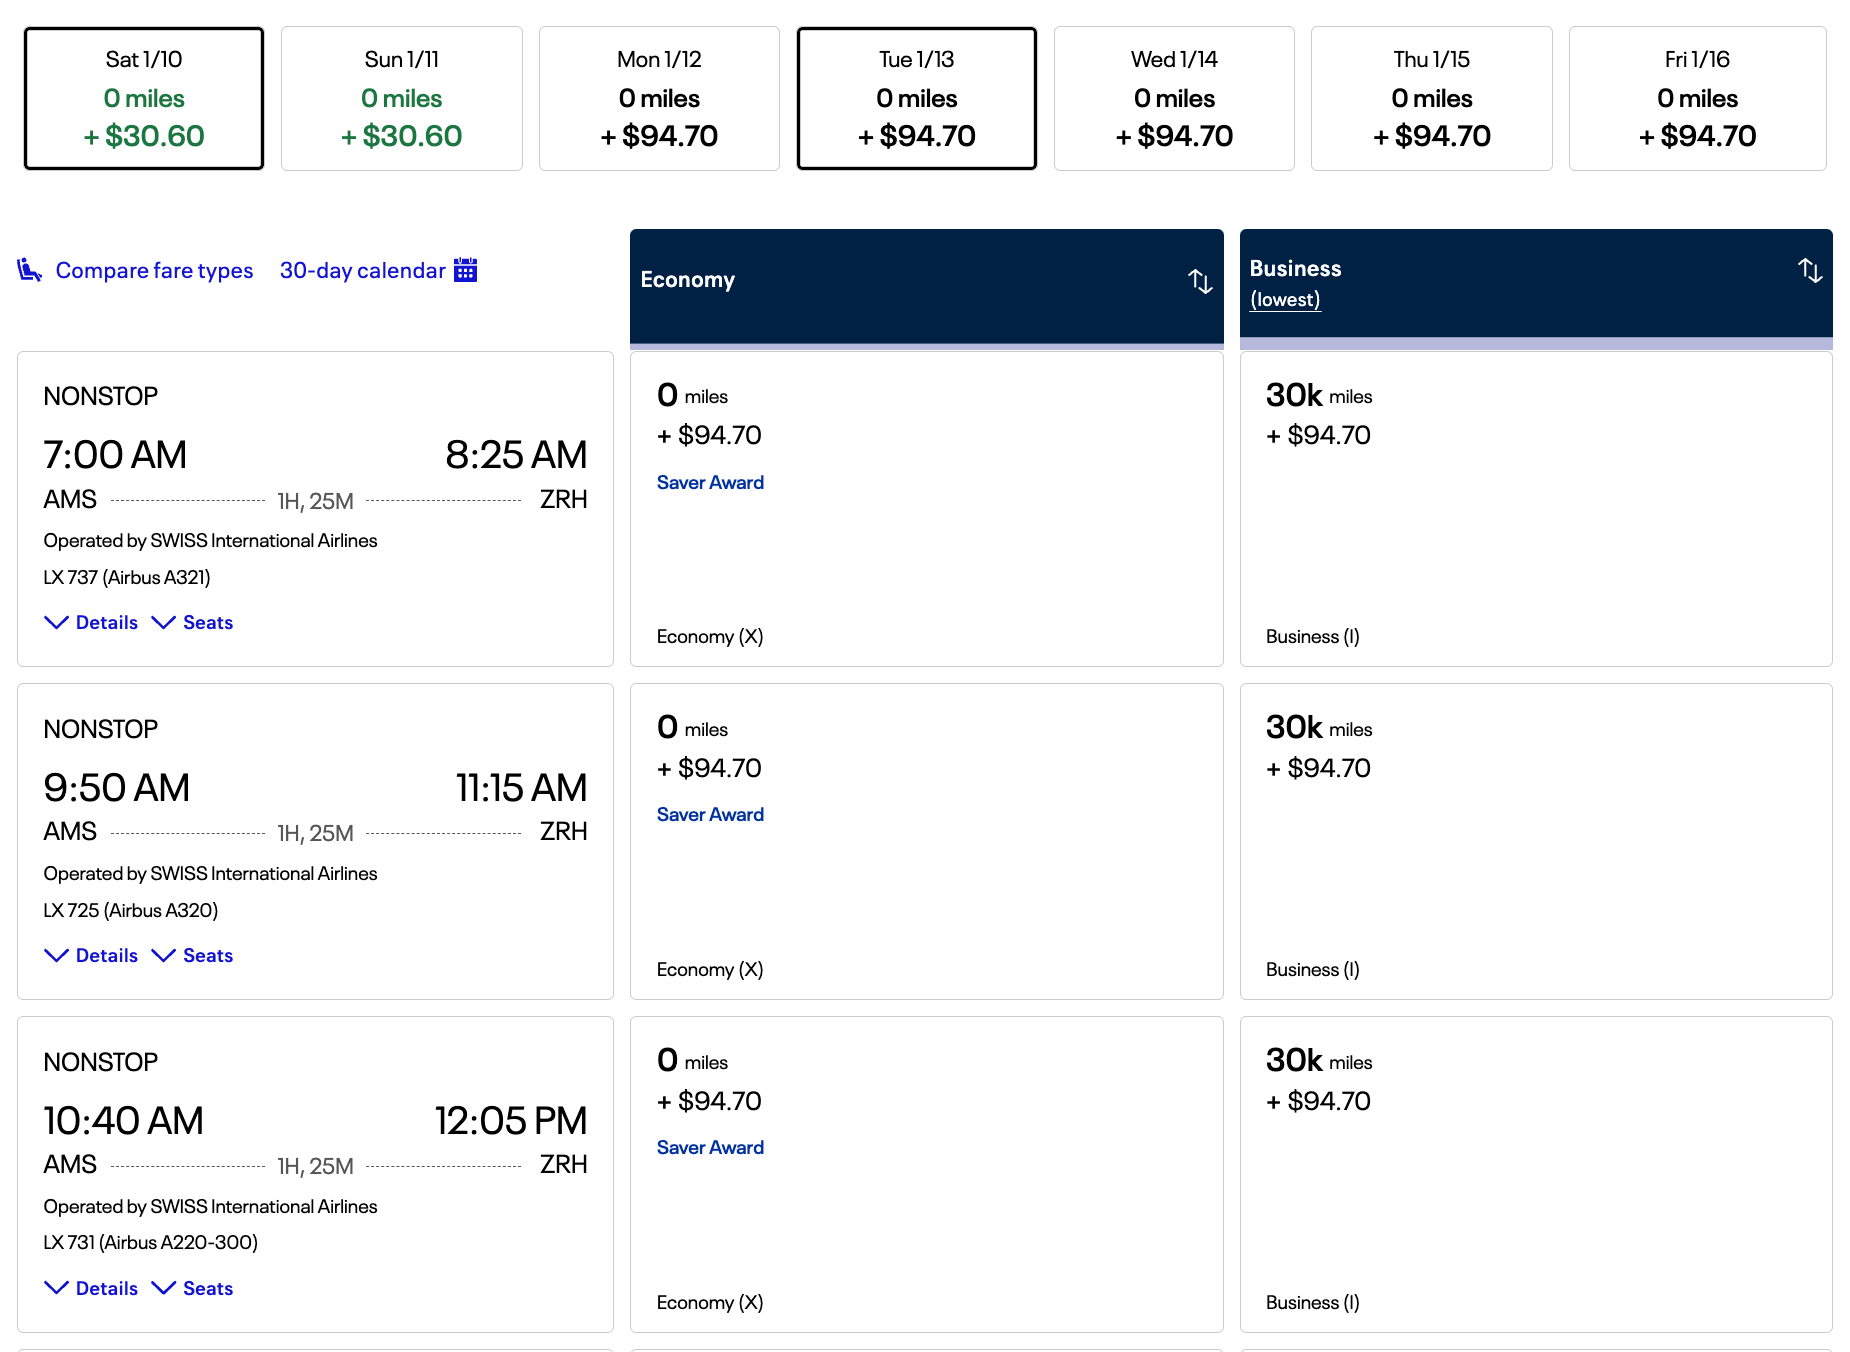Expand Seats for the 7:00 AM flight
Screen dimensions: 1850x1352
click(193, 622)
